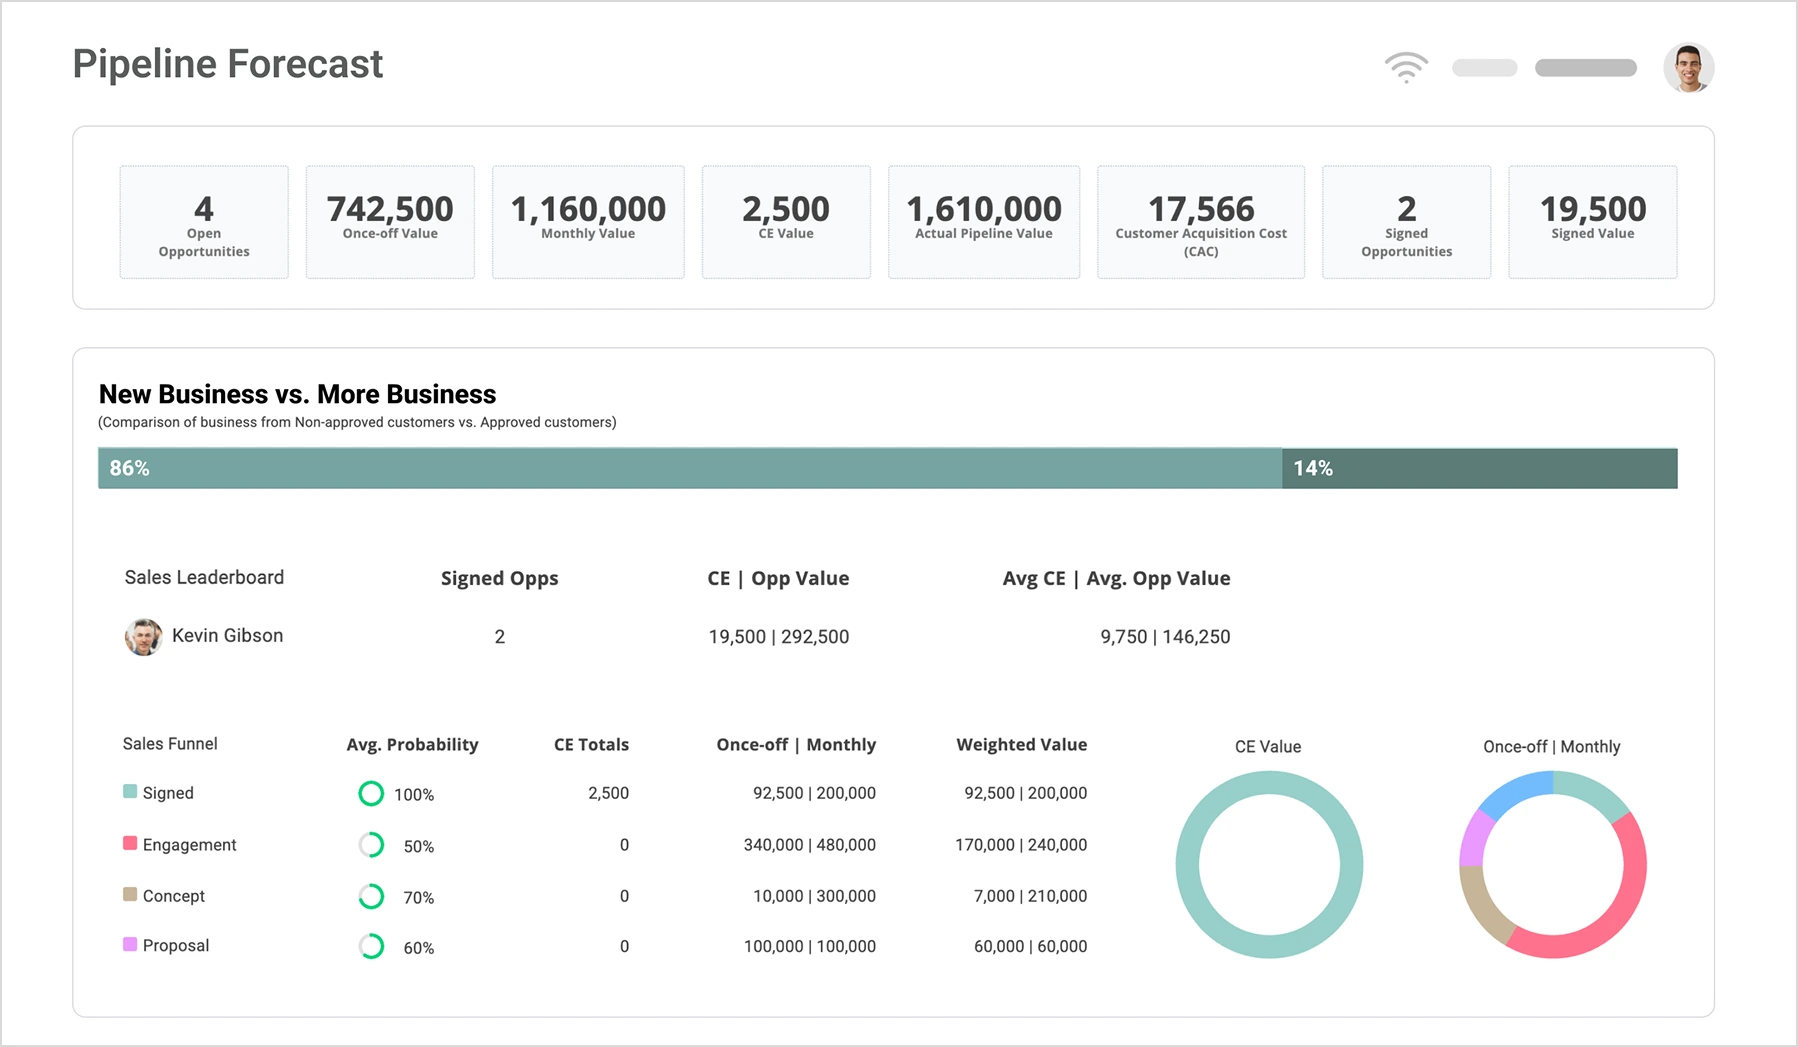Select the CE Value 2,500 card
The image size is (1798, 1047).
(786, 222)
